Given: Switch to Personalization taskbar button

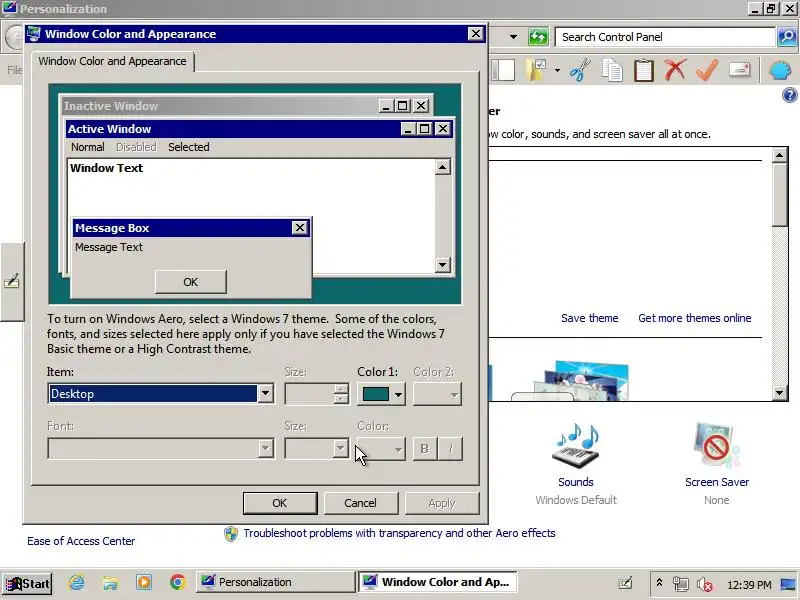Looking at the screenshot, I should (x=276, y=582).
